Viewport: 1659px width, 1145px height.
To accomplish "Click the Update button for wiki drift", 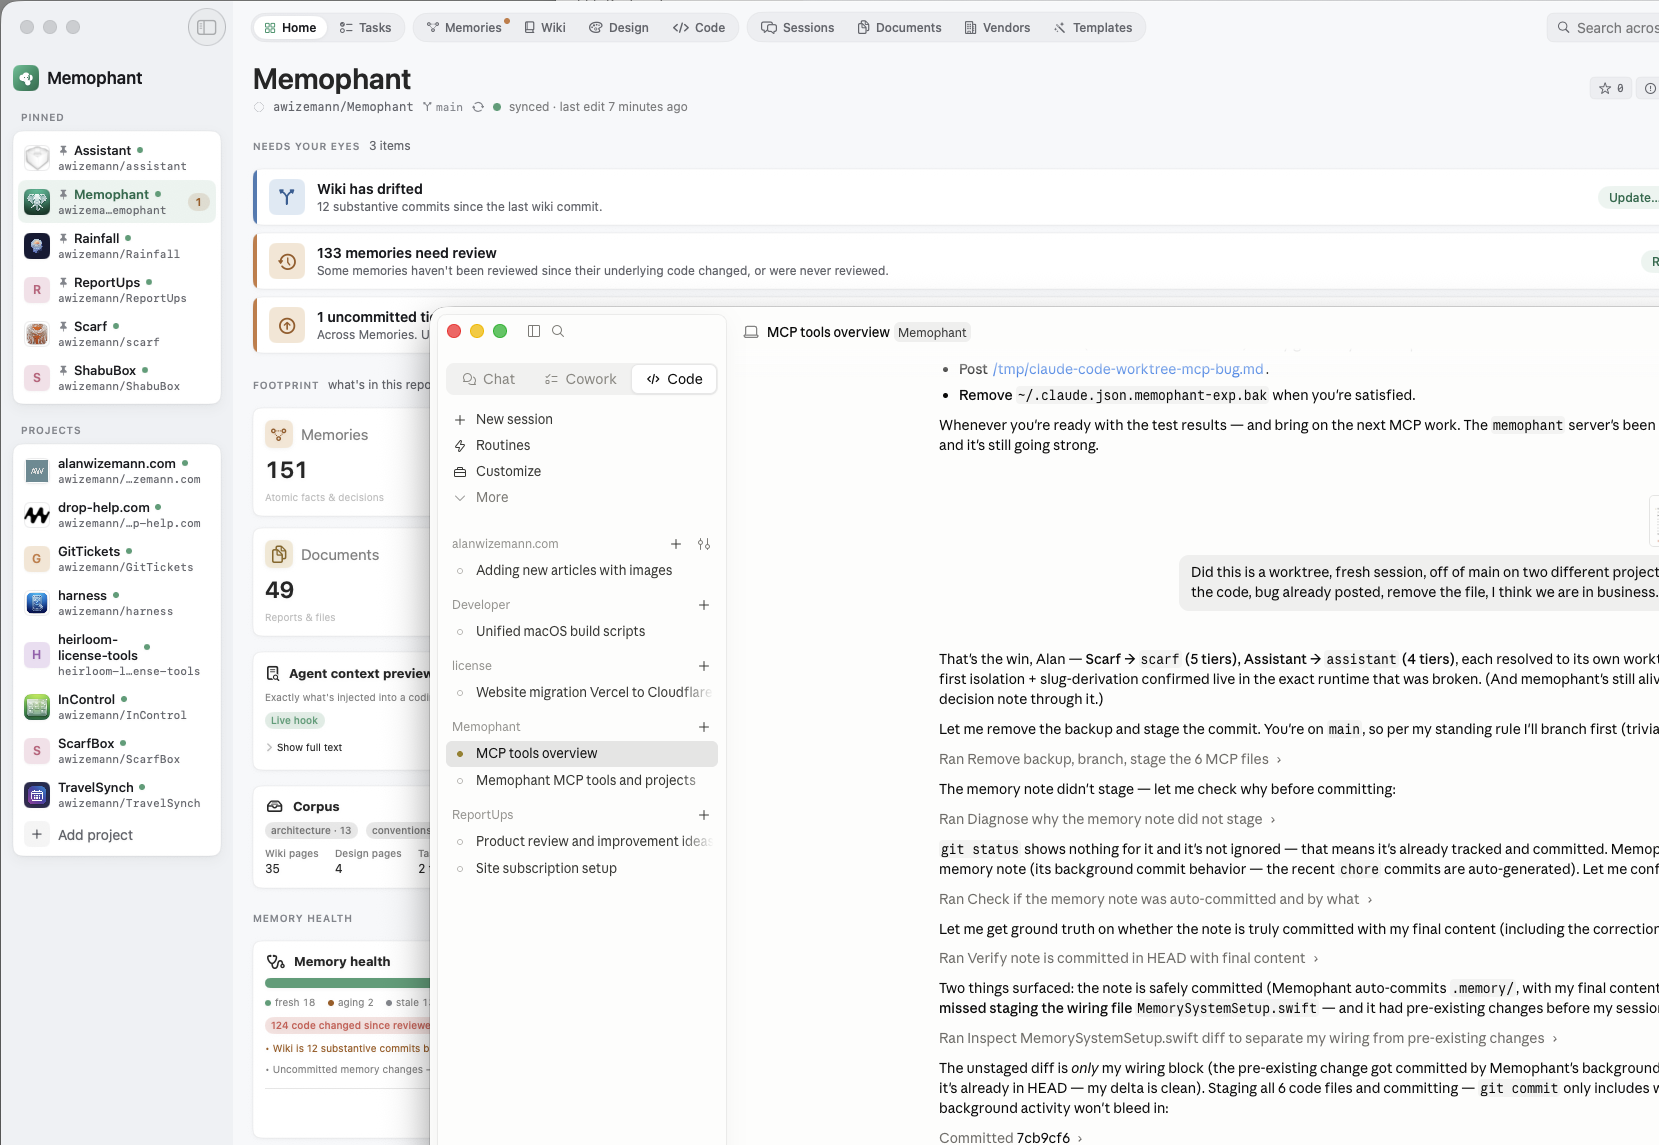I will [1628, 197].
